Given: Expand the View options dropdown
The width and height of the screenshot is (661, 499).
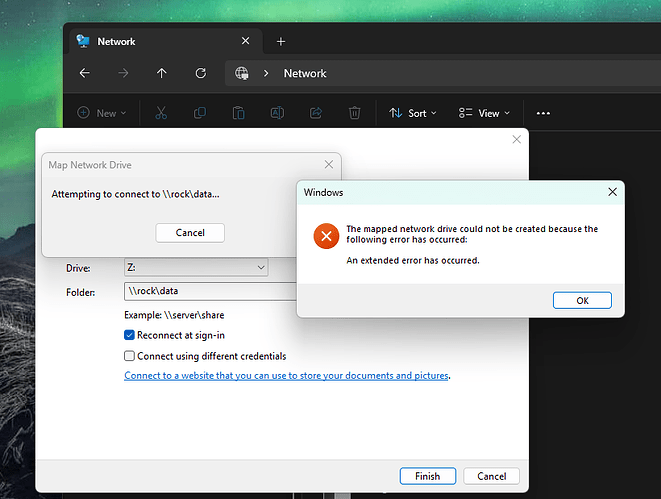Looking at the screenshot, I should [x=483, y=113].
